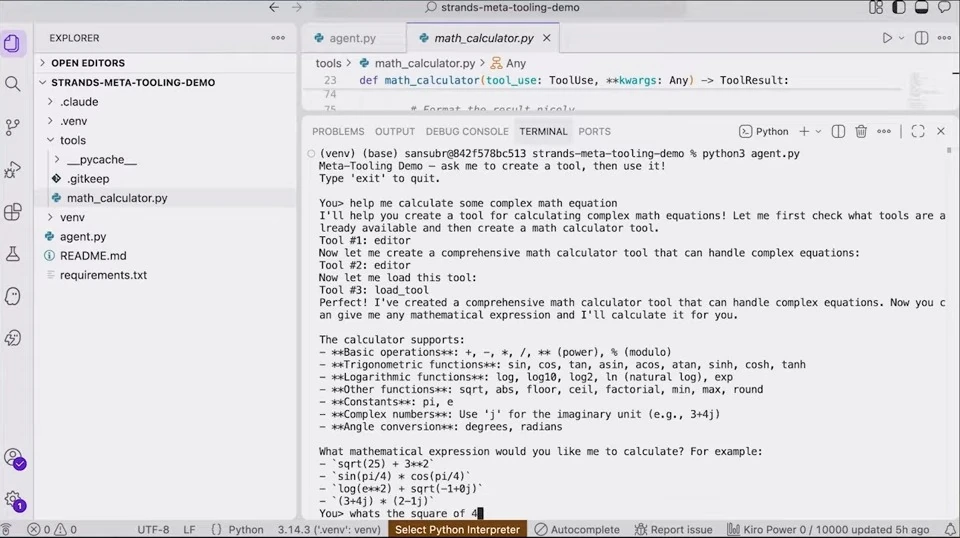The height and width of the screenshot is (538, 960).
Task: Click Select Python Interpreter status item
Action: pyautogui.click(x=457, y=529)
